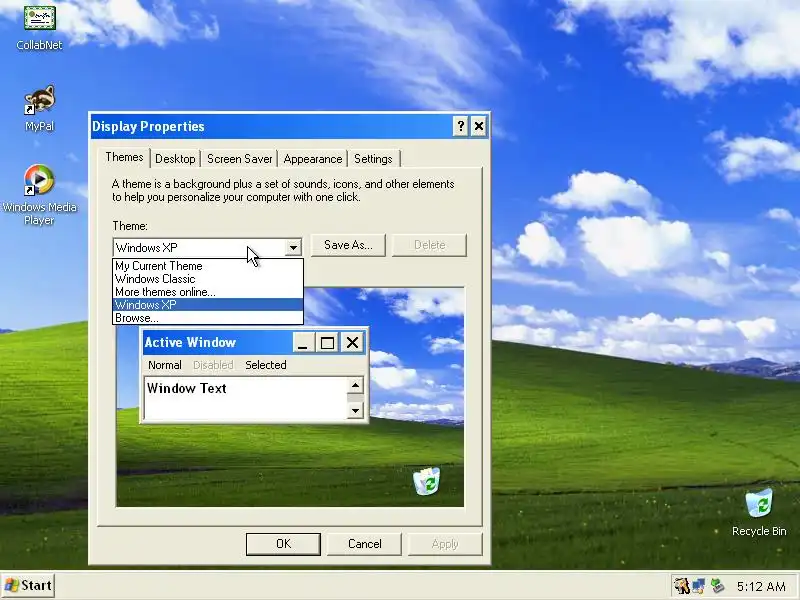This screenshot has height=600, width=800.
Task: Choose My Current Theme from the list
Action: tap(208, 266)
